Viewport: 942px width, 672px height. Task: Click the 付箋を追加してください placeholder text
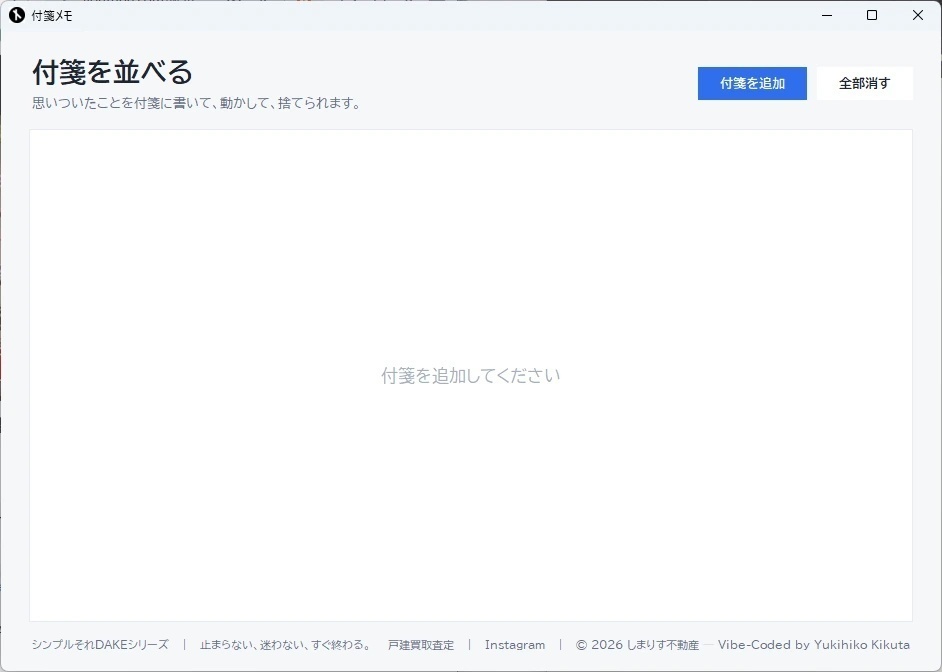tap(470, 376)
